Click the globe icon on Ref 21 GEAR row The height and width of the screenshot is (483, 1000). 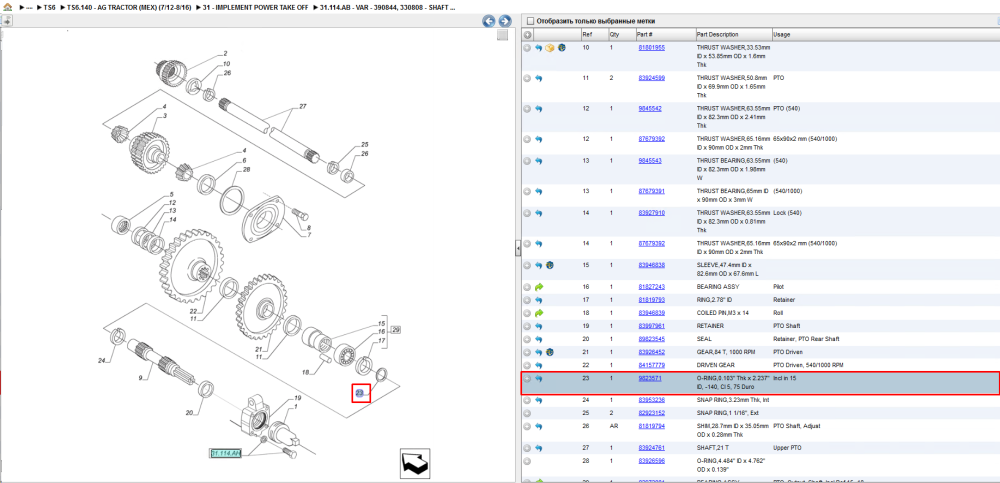[550, 352]
